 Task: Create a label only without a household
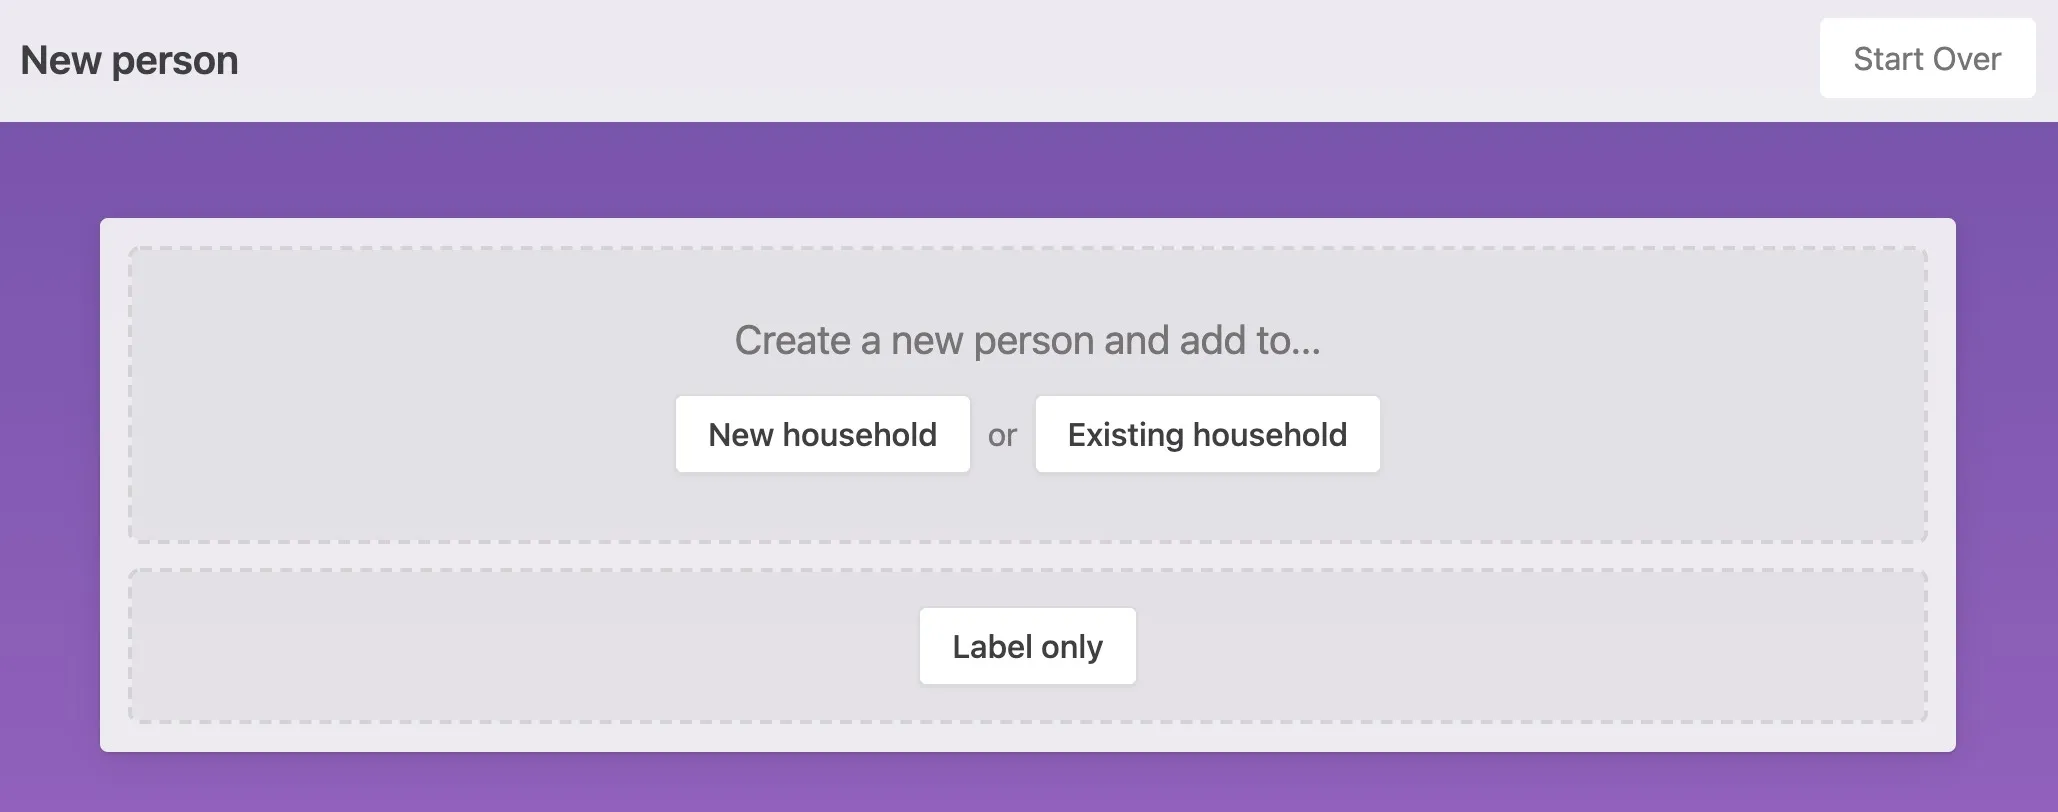[1027, 646]
